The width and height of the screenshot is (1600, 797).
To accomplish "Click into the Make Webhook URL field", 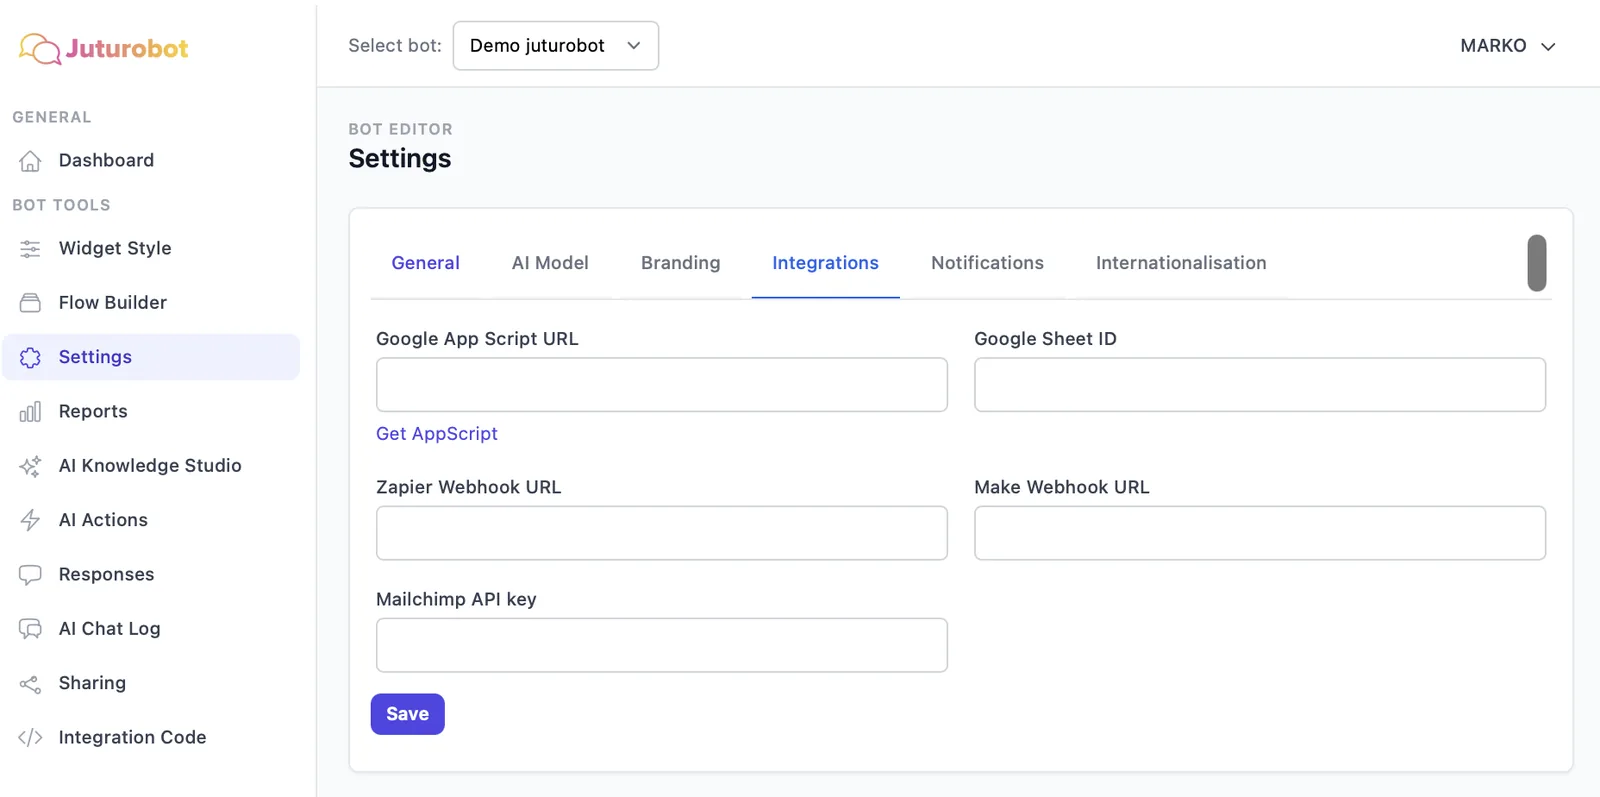I will 1260,533.
